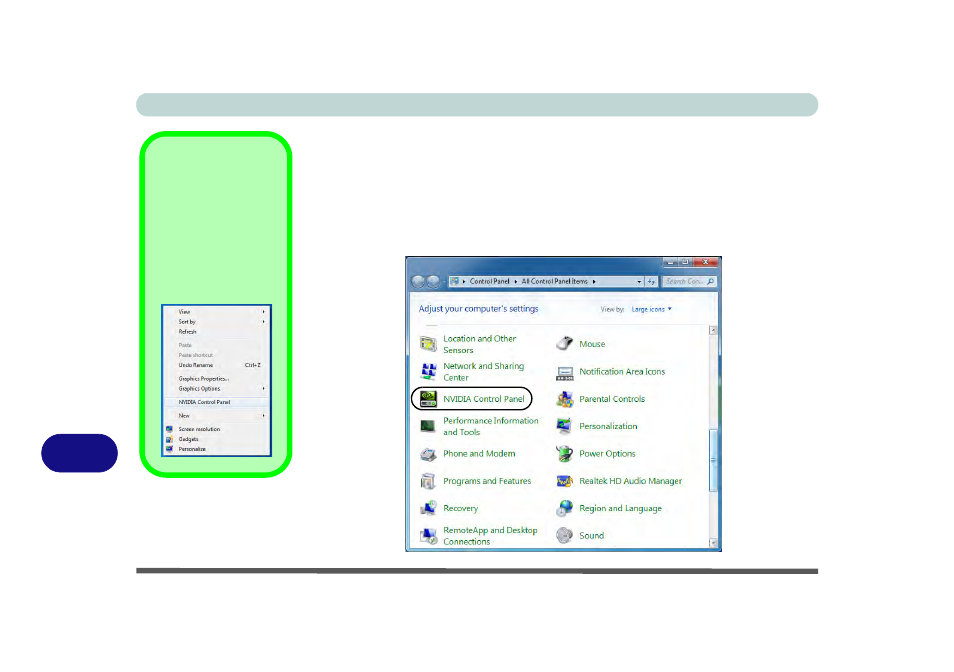Expand the arrow after Control Panel breadcrumb
This screenshot has width=954, height=672.
(516, 282)
